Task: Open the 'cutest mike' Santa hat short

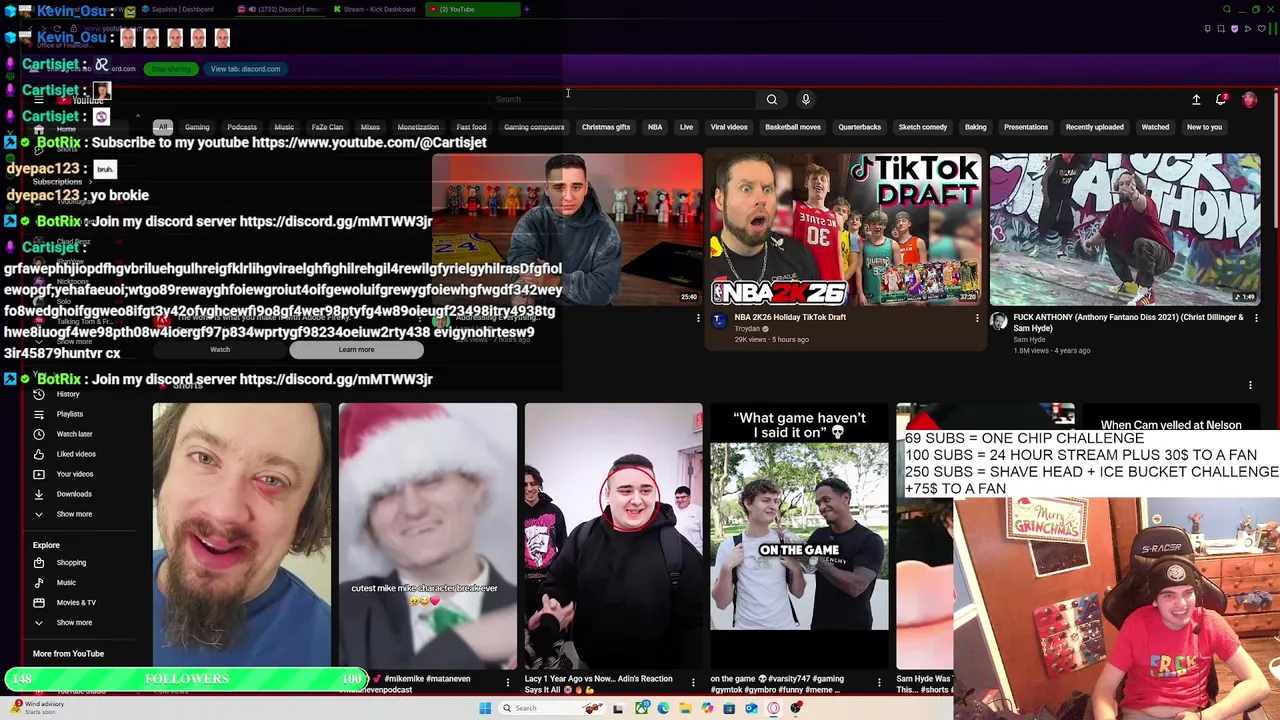Action: point(428,536)
